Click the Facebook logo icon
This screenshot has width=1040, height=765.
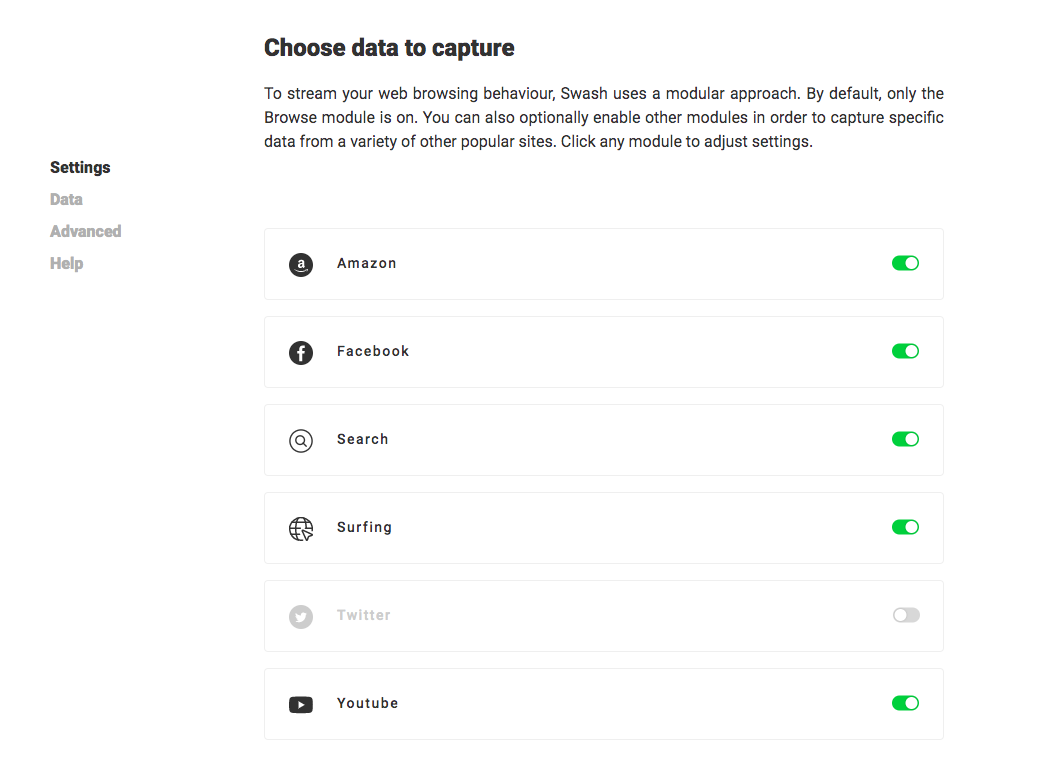300,352
